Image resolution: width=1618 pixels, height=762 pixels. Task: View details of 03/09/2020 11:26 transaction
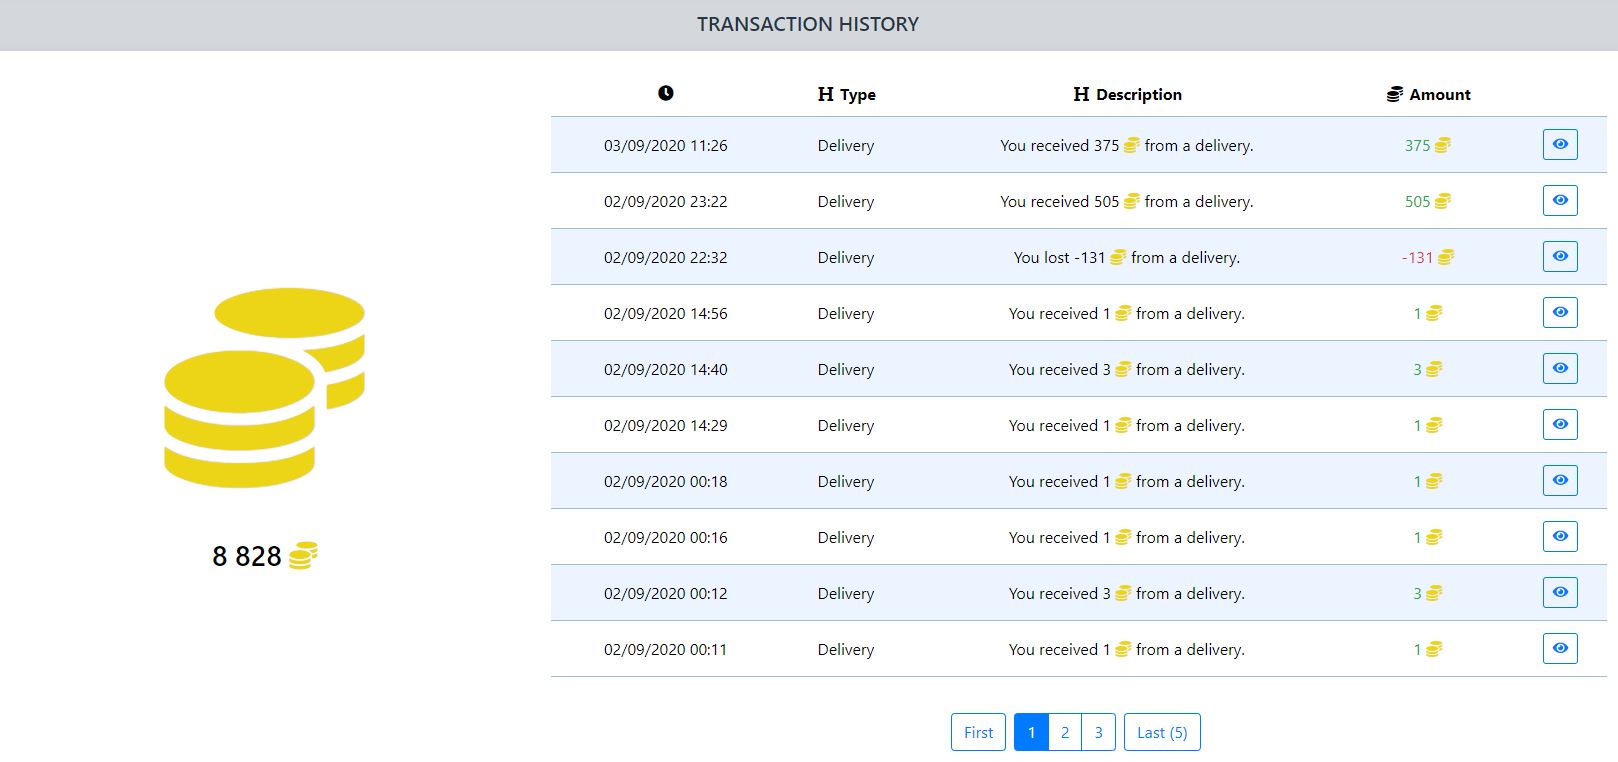[x=1559, y=145]
